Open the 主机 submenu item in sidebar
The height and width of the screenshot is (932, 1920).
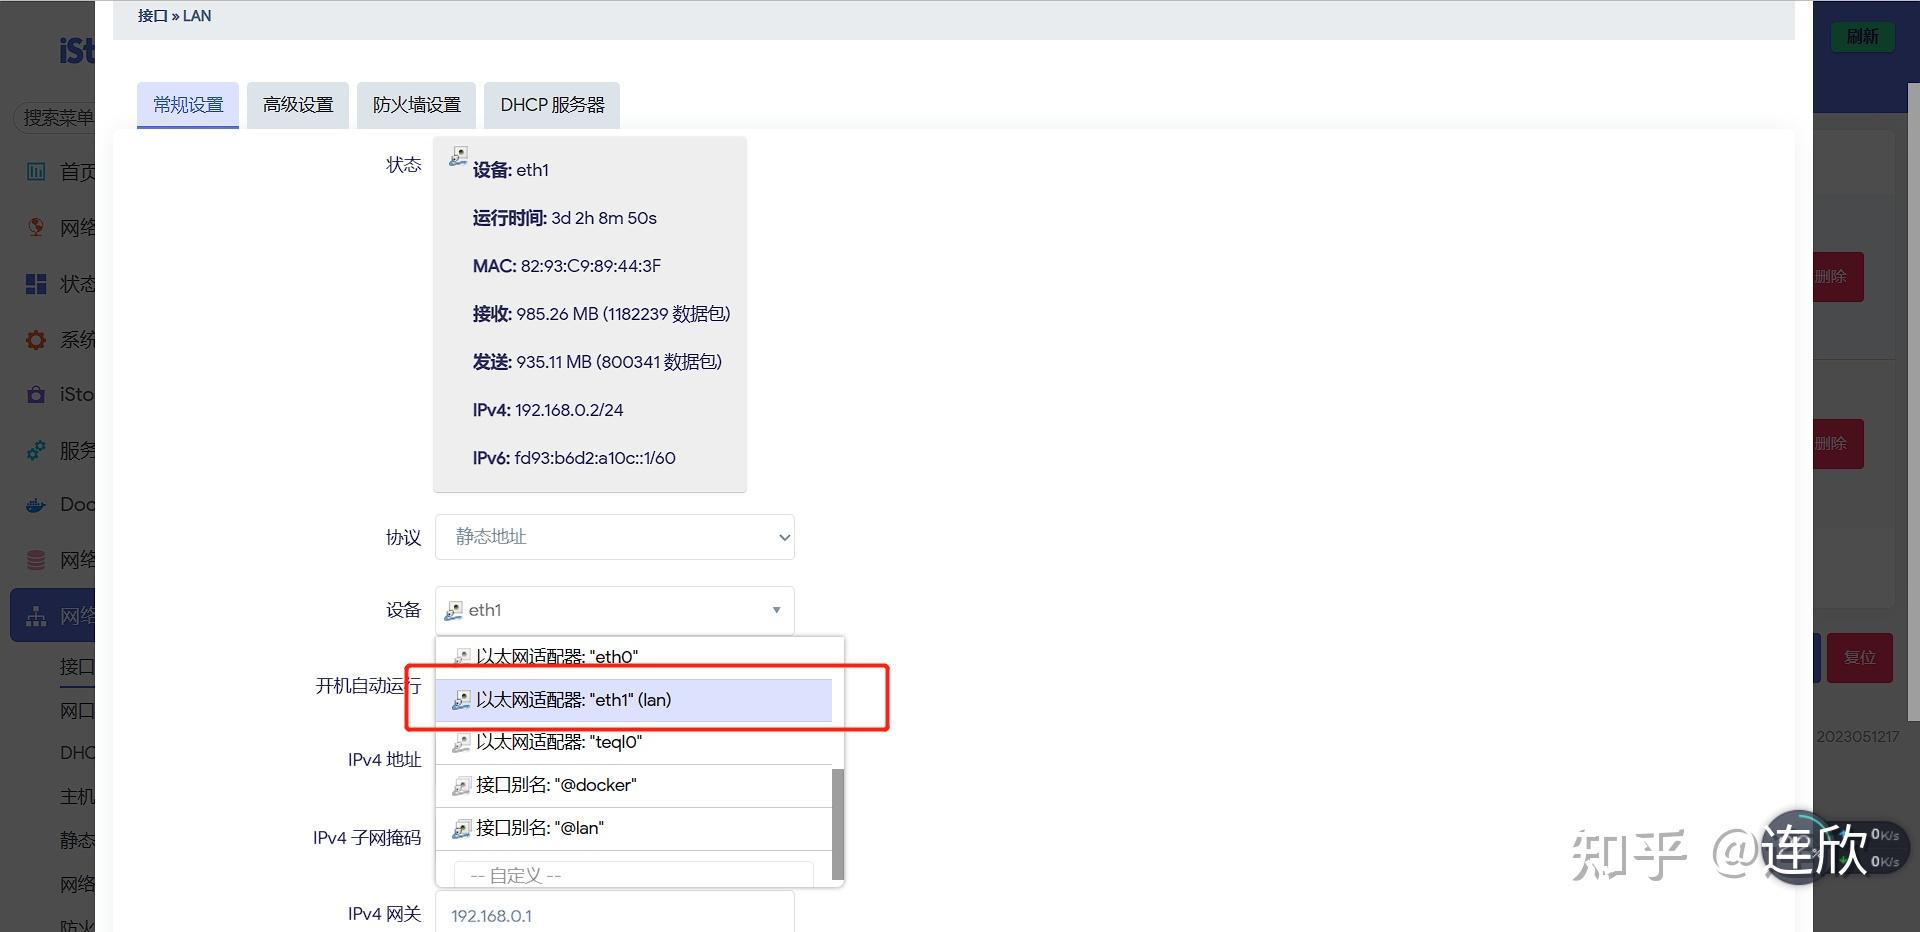click(x=77, y=797)
